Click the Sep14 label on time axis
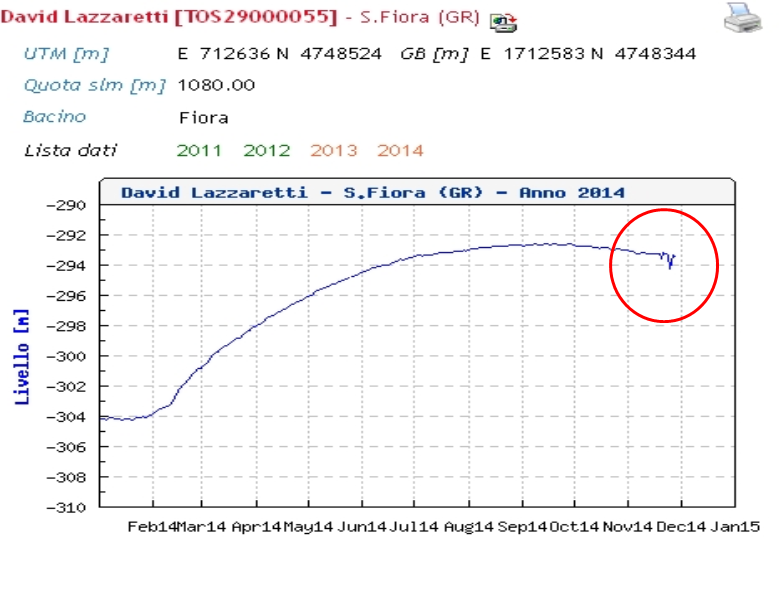This screenshot has height=591, width=779. click(522, 526)
